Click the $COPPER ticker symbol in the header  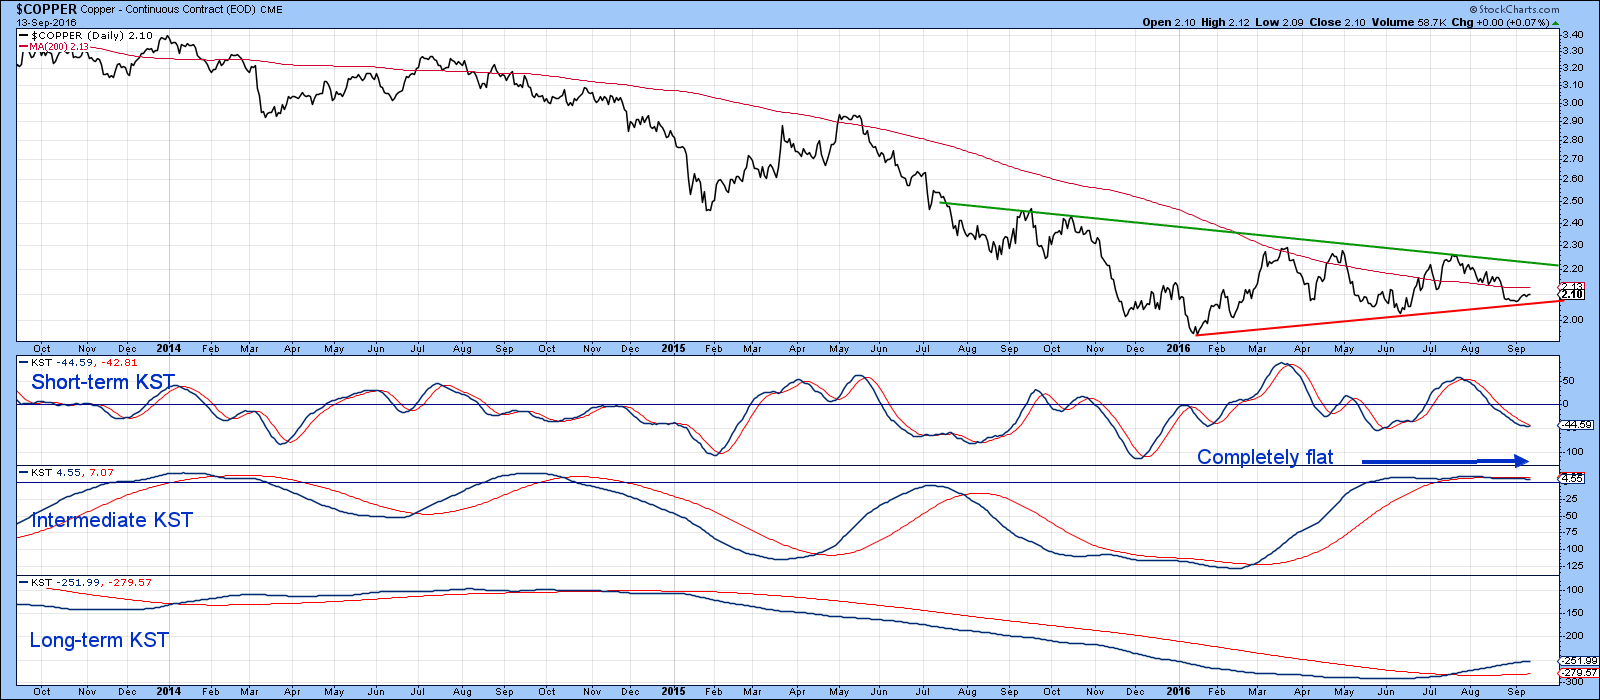[x=48, y=9]
